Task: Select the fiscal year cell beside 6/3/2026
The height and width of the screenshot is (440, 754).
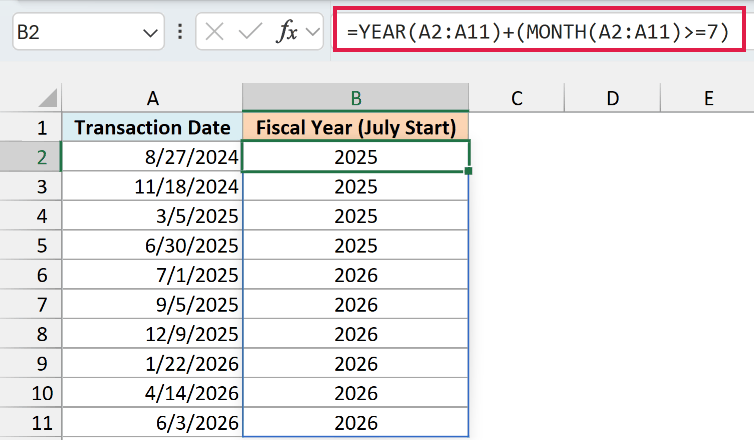Action: tap(356, 423)
